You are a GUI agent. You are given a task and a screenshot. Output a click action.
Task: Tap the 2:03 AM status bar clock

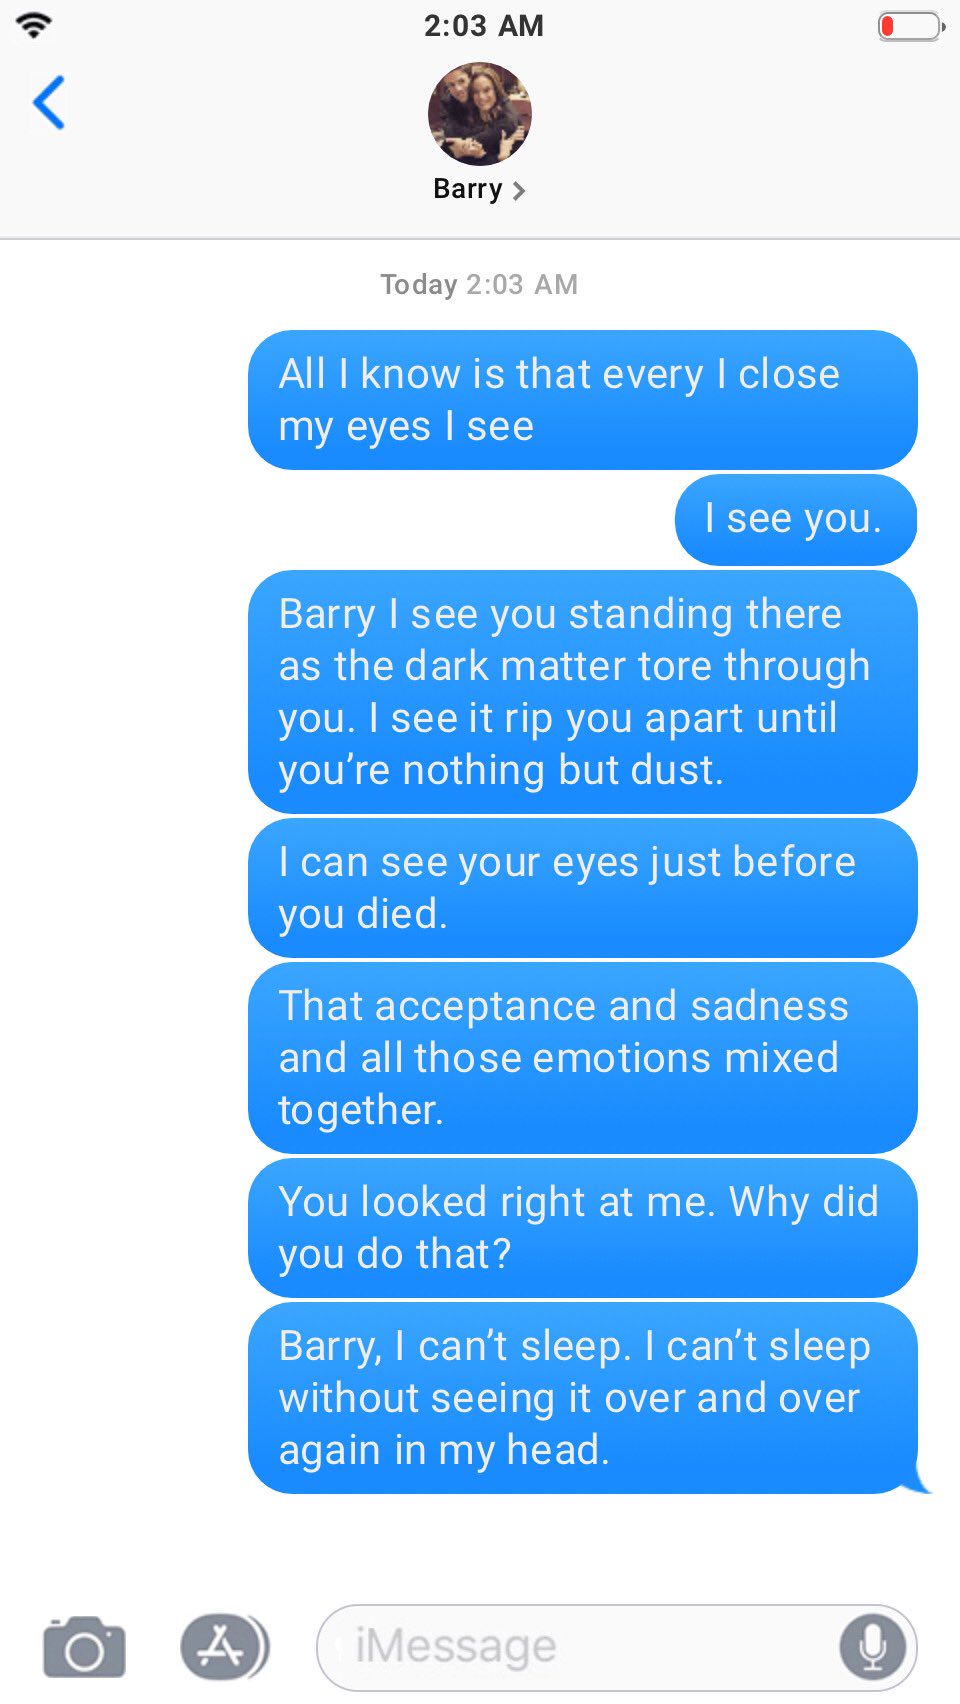pyautogui.click(x=483, y=25)
